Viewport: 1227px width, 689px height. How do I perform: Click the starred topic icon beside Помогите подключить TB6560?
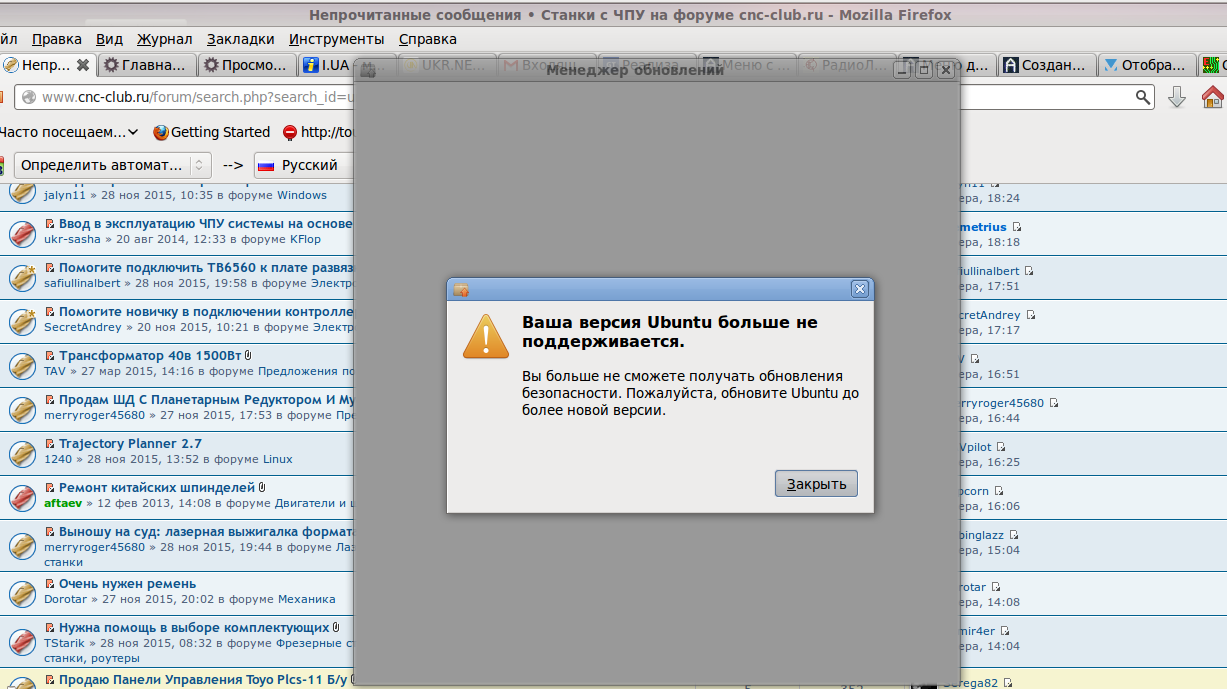[x=22, y=277]
